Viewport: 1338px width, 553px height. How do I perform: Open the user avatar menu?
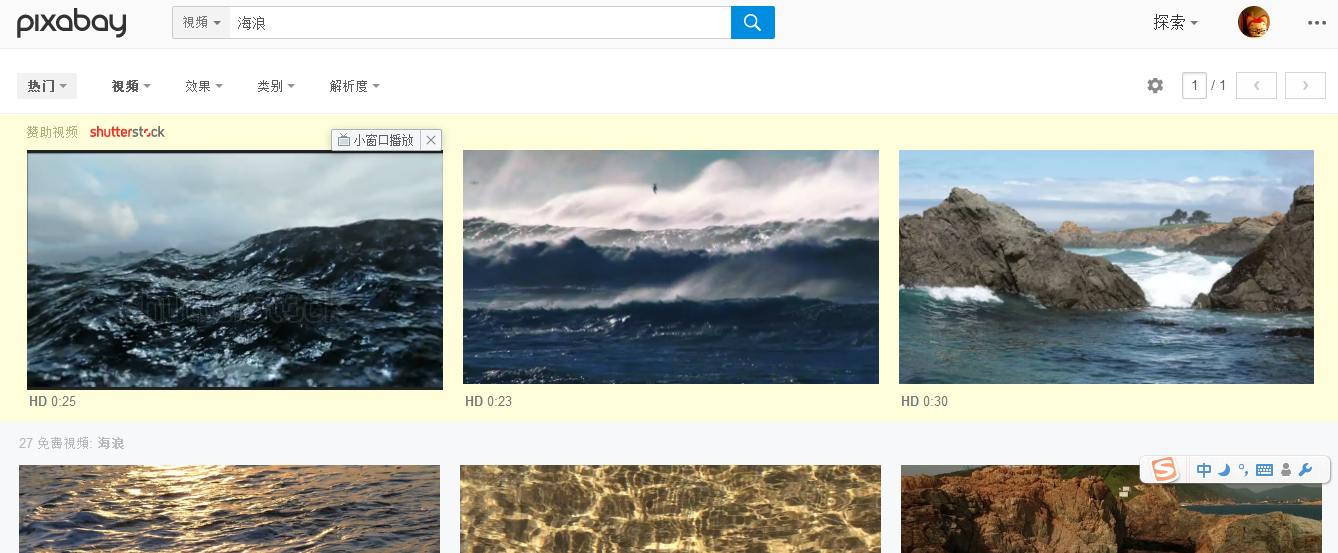(1254, 22)
